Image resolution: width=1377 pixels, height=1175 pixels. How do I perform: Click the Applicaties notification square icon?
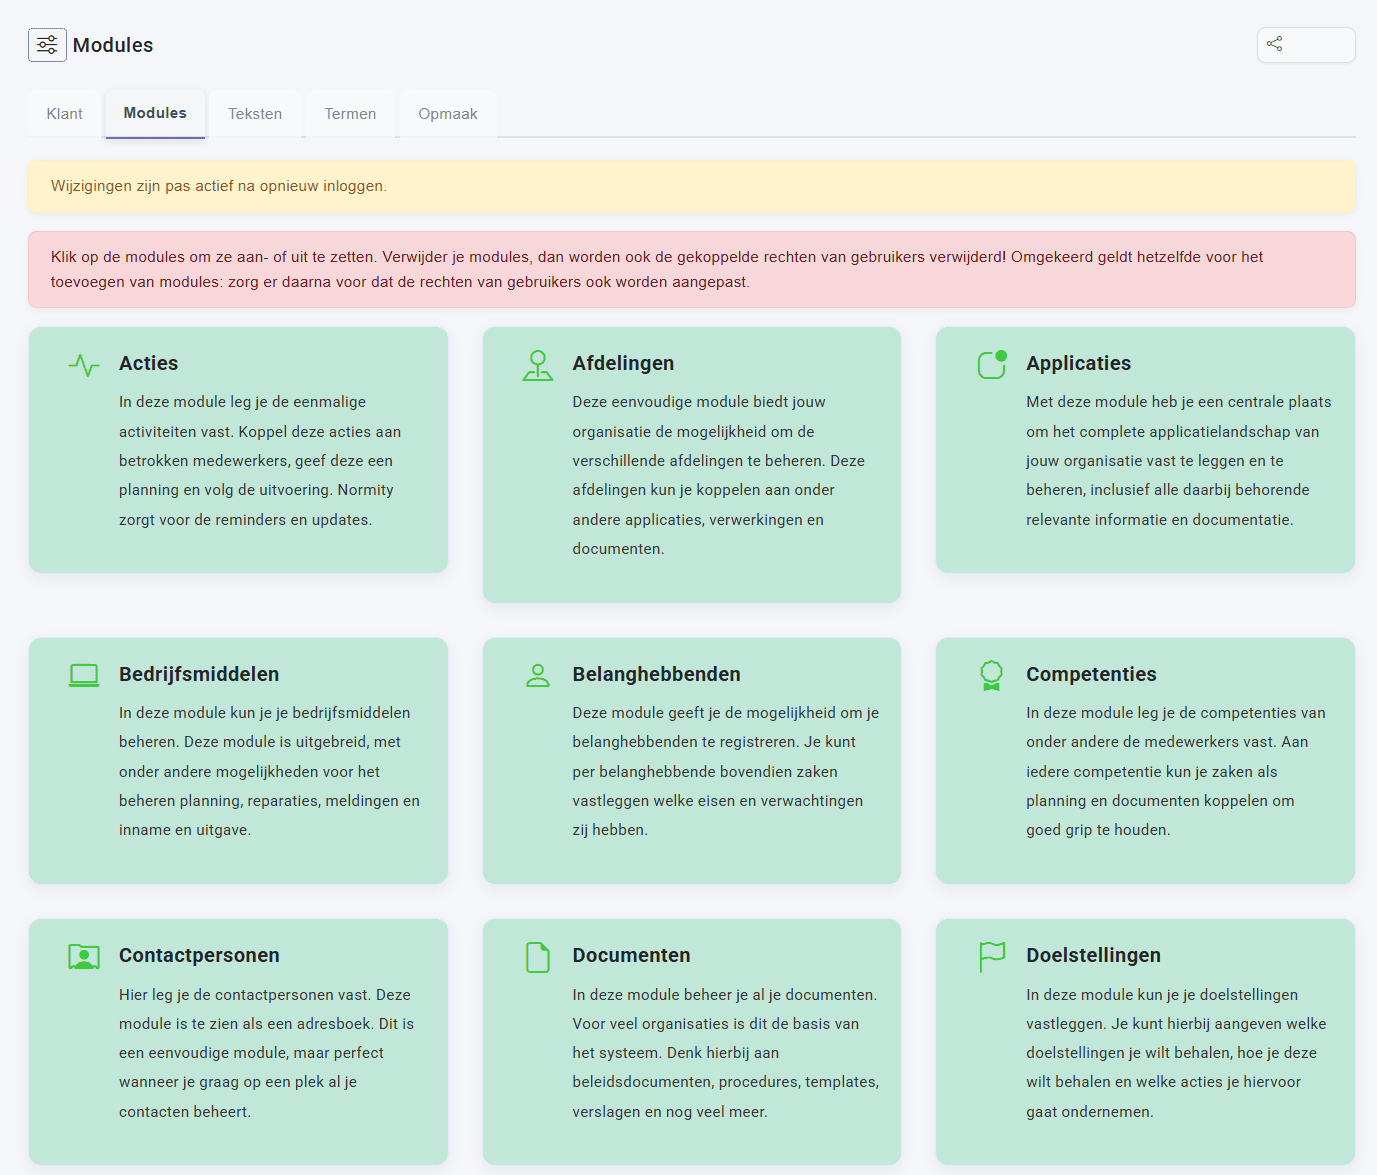click(992, 365)
